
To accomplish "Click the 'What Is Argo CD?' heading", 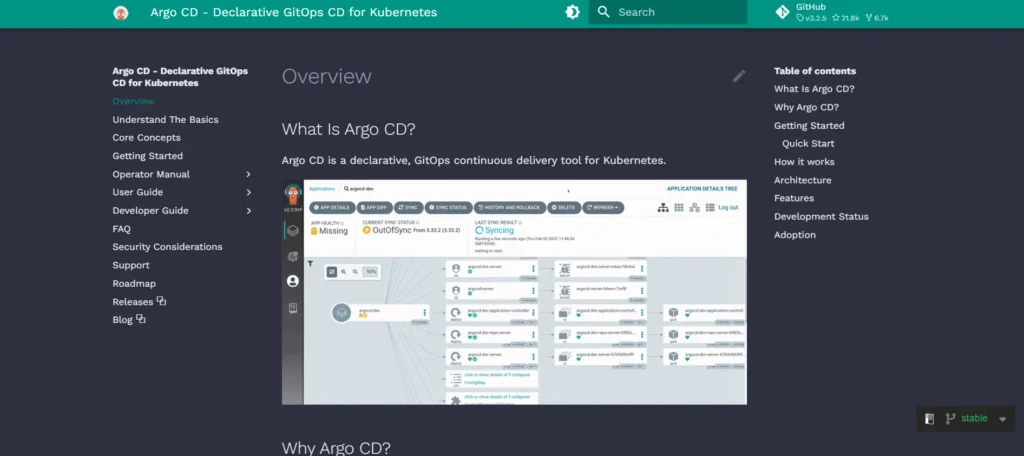I will point(349,129).
